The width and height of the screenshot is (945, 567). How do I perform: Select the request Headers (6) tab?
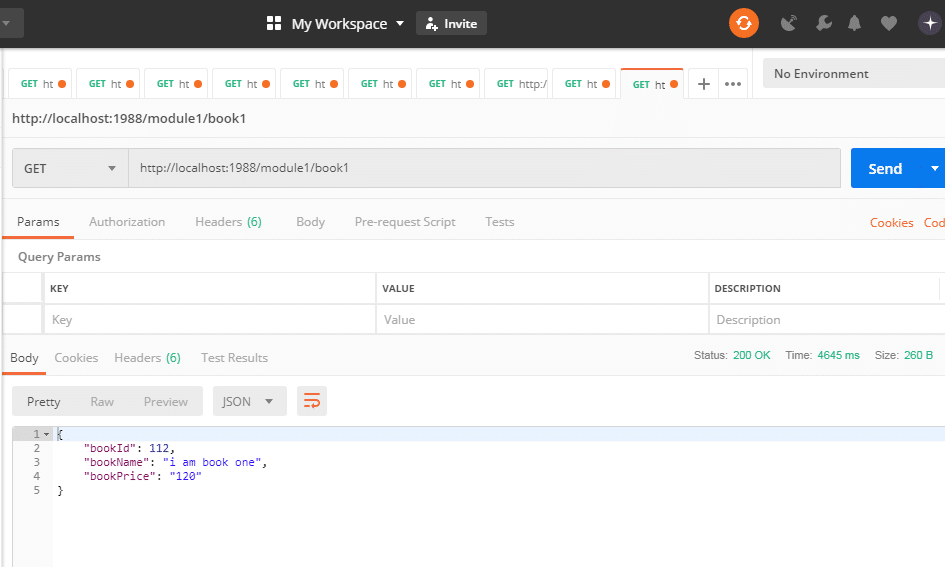click(x=228, y=222)
